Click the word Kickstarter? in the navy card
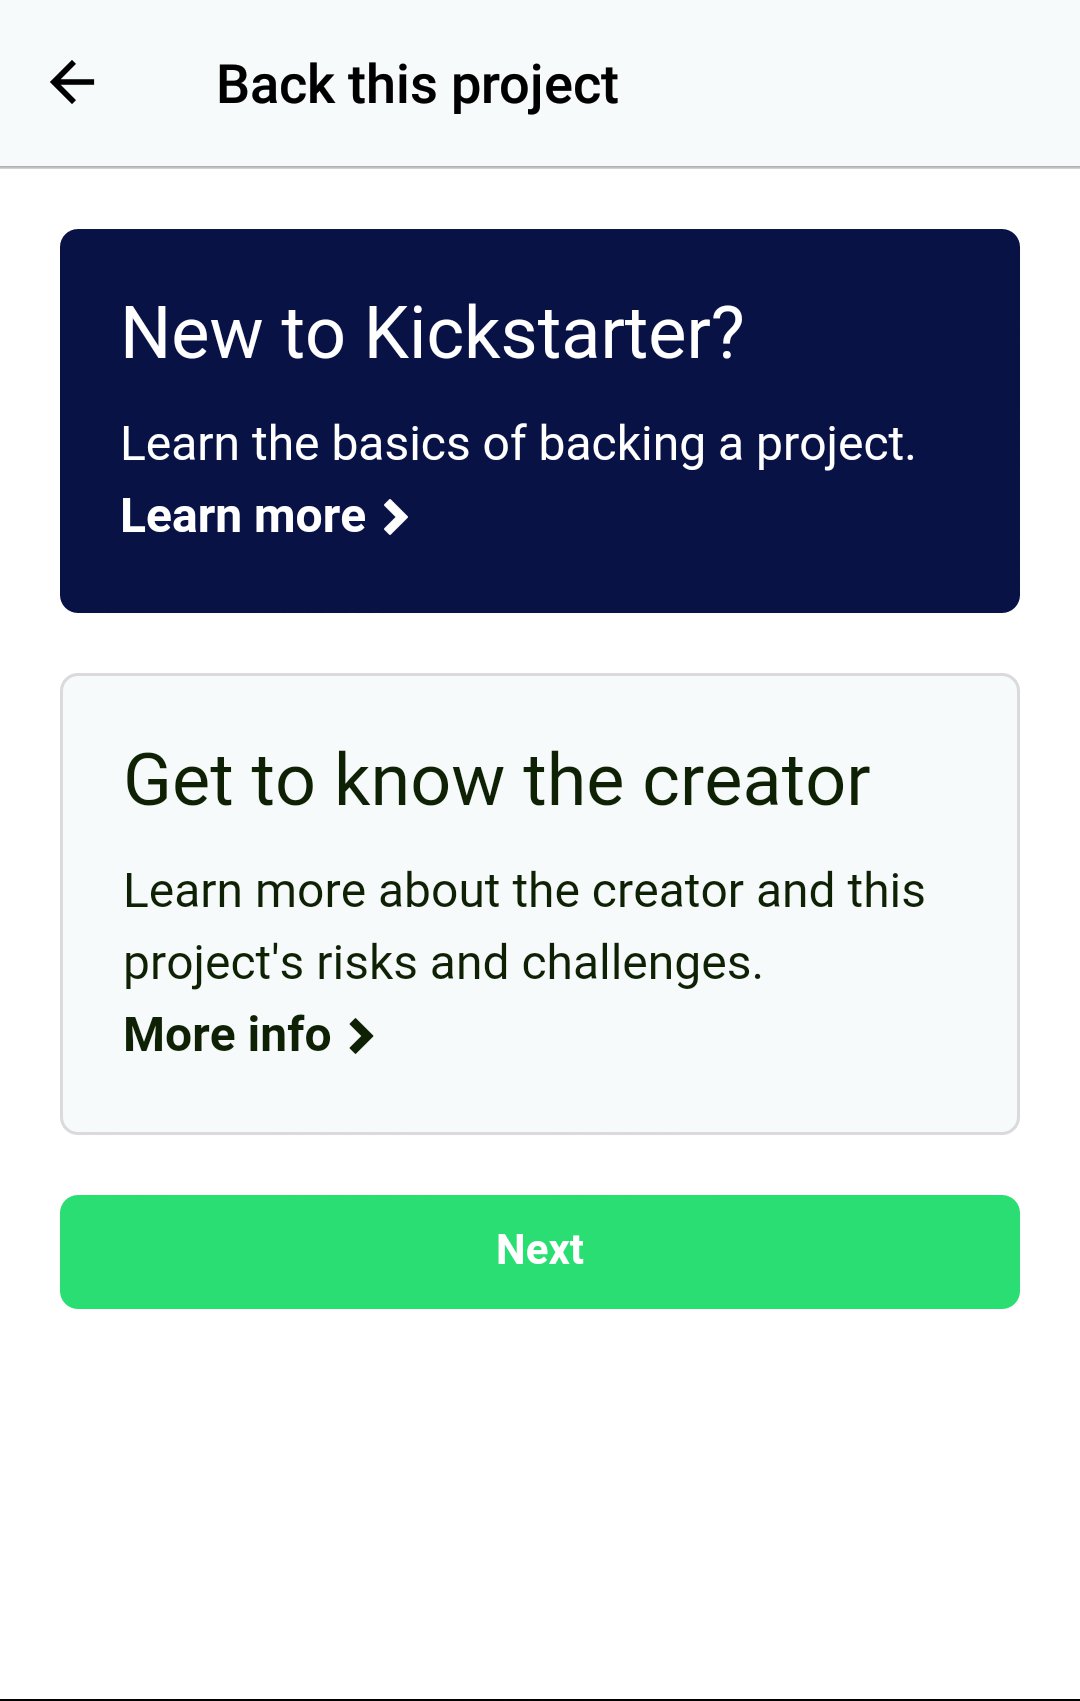 click(554, 333)
